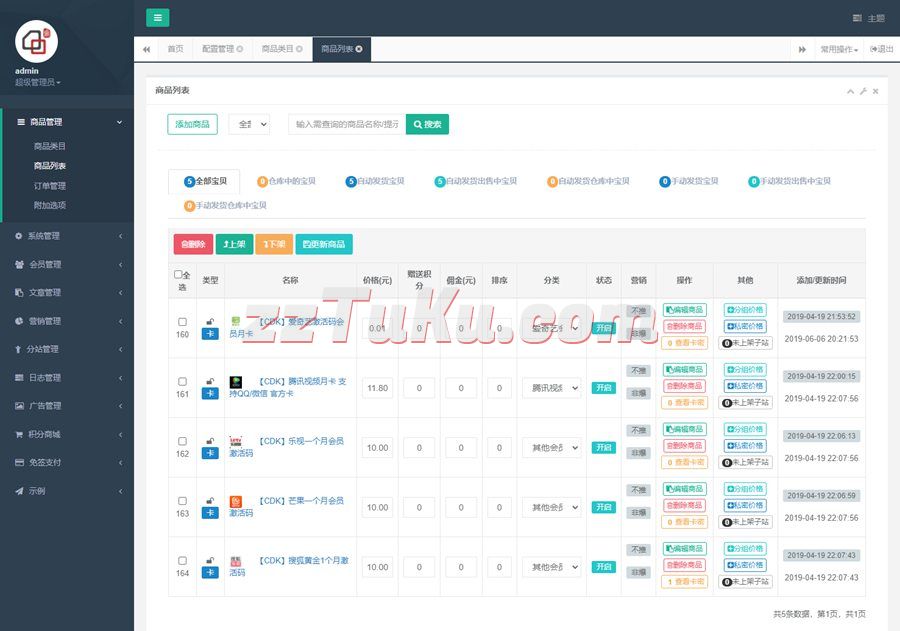Open 订单管理 in the sidebar menu
Screen dimensions: 900x631
49,185
